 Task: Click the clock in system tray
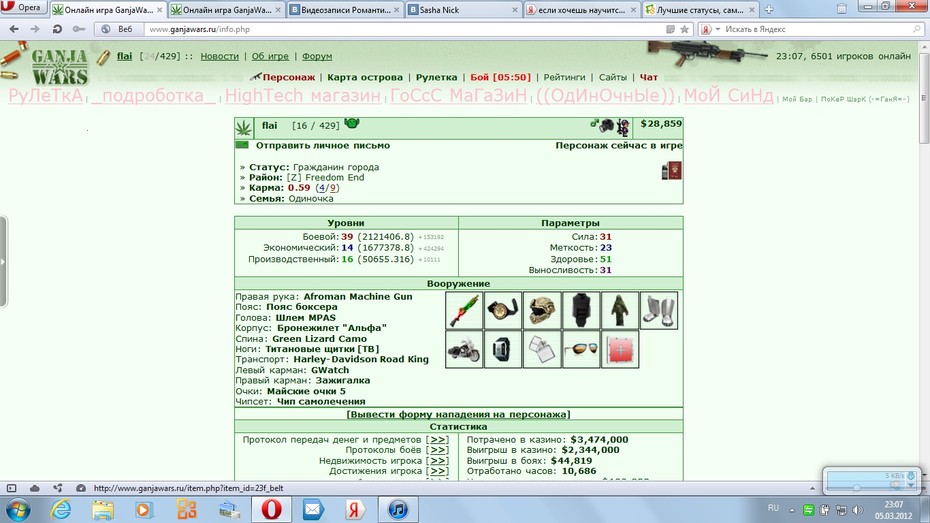click(x=893, y=510)
